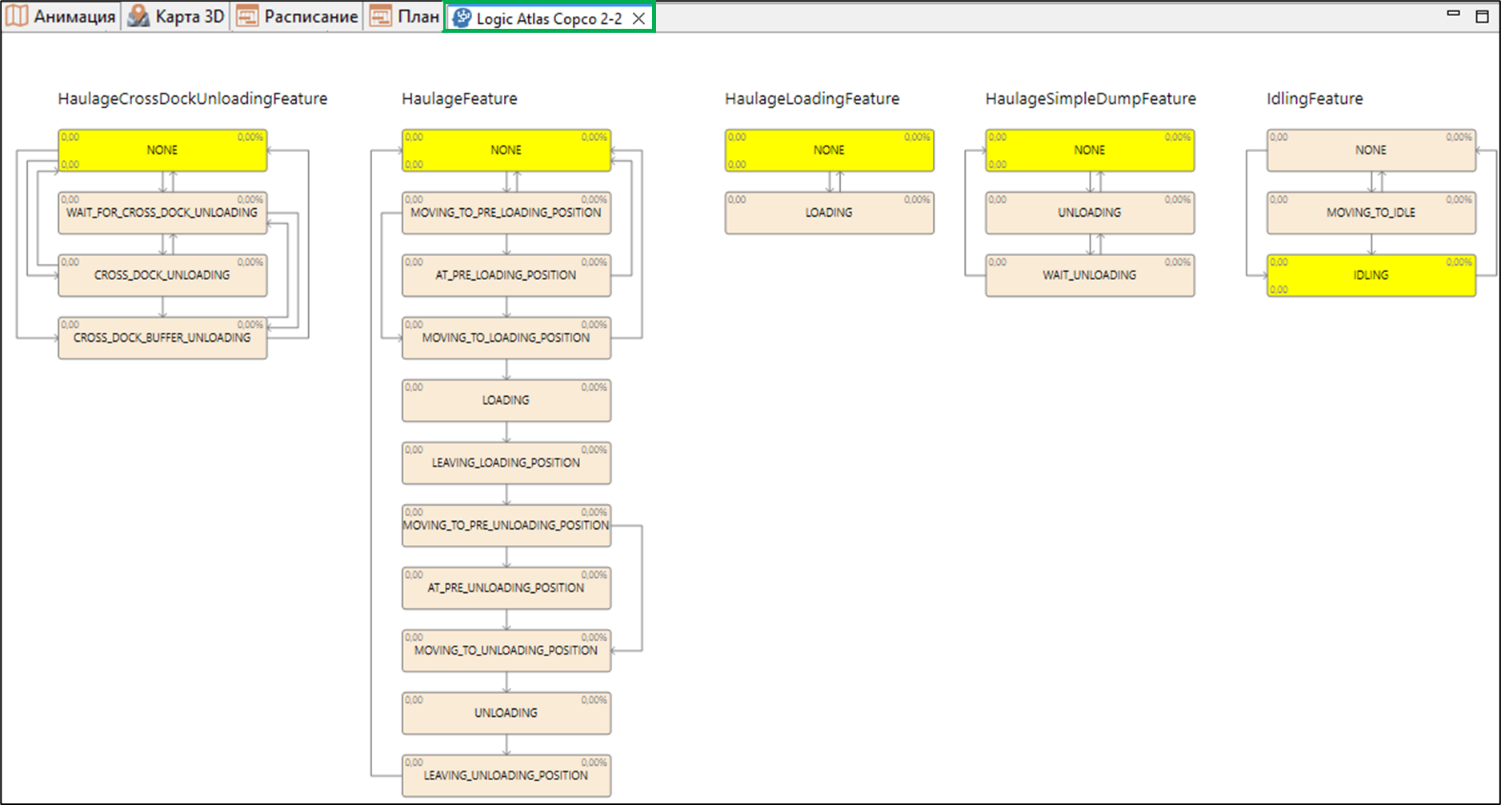The image size is (1501, 805).
Task: Maximize the editor panel view
Action: [x=1482, y=15]
